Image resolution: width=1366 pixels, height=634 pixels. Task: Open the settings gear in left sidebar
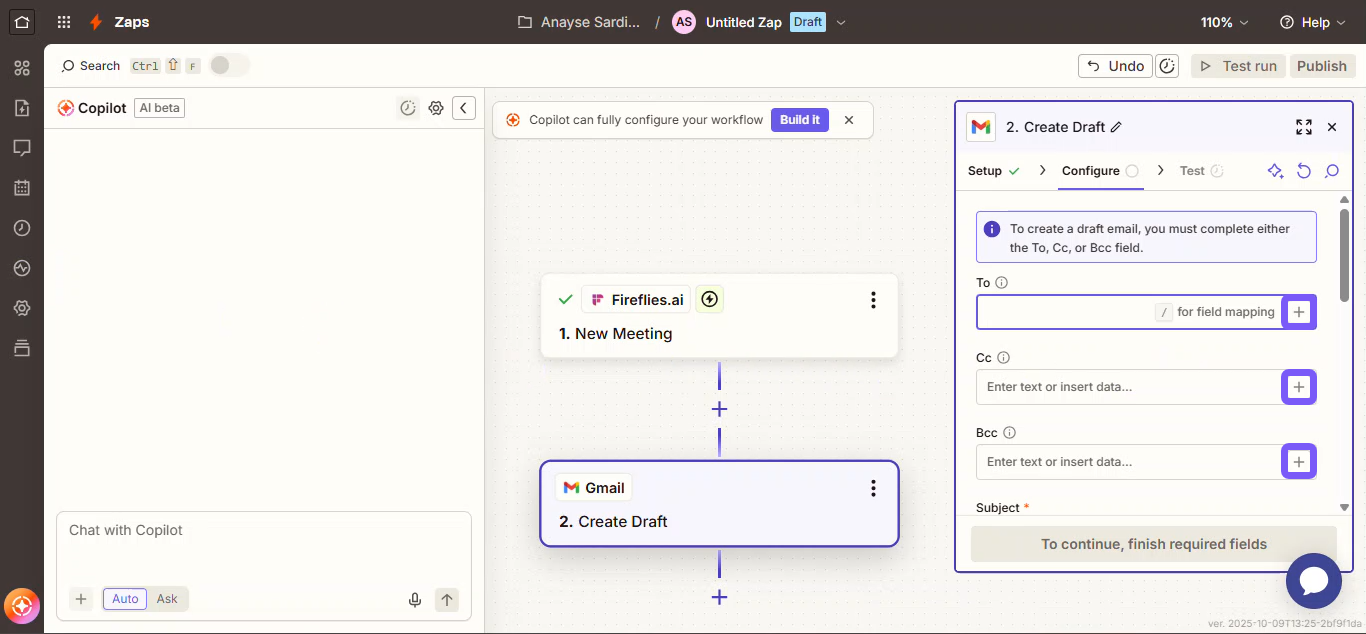(22, 308)
